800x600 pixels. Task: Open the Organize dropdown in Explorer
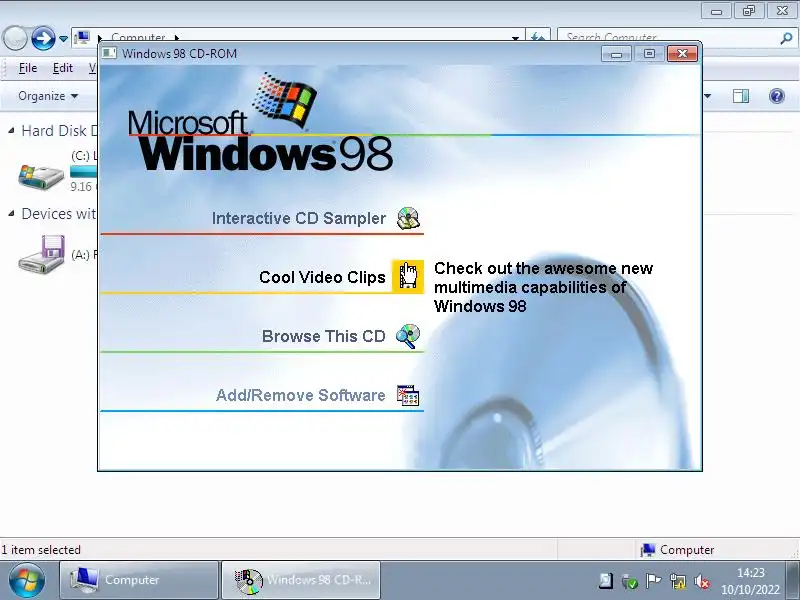point(47,96)
